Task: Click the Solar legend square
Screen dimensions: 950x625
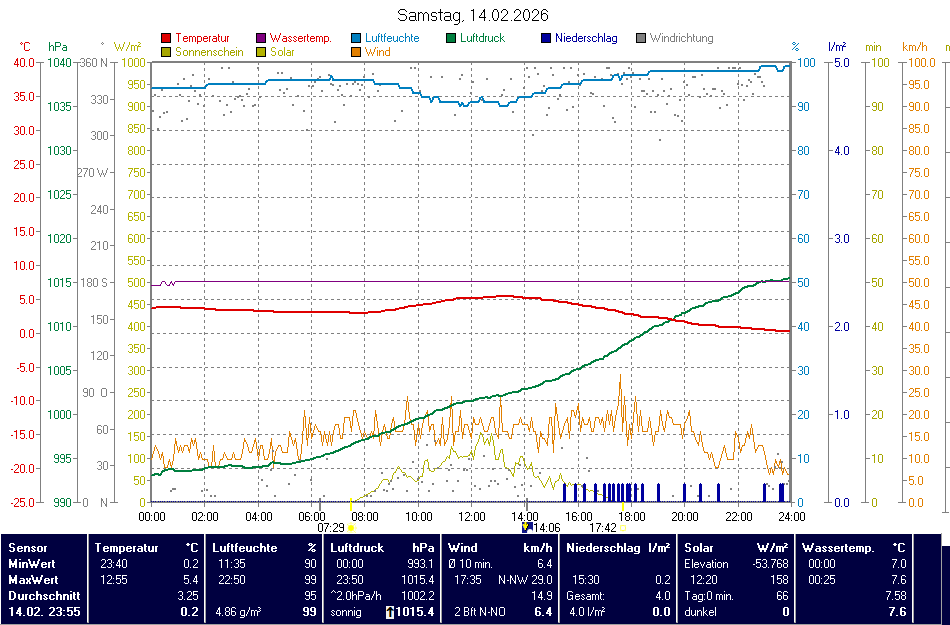Action: tap(261, 52)
